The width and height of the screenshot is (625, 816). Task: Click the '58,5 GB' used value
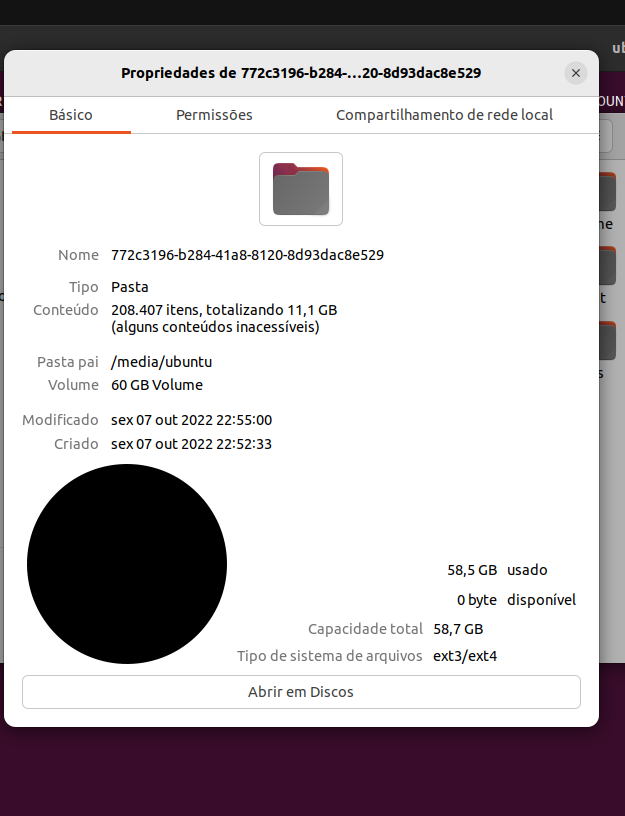472,570
